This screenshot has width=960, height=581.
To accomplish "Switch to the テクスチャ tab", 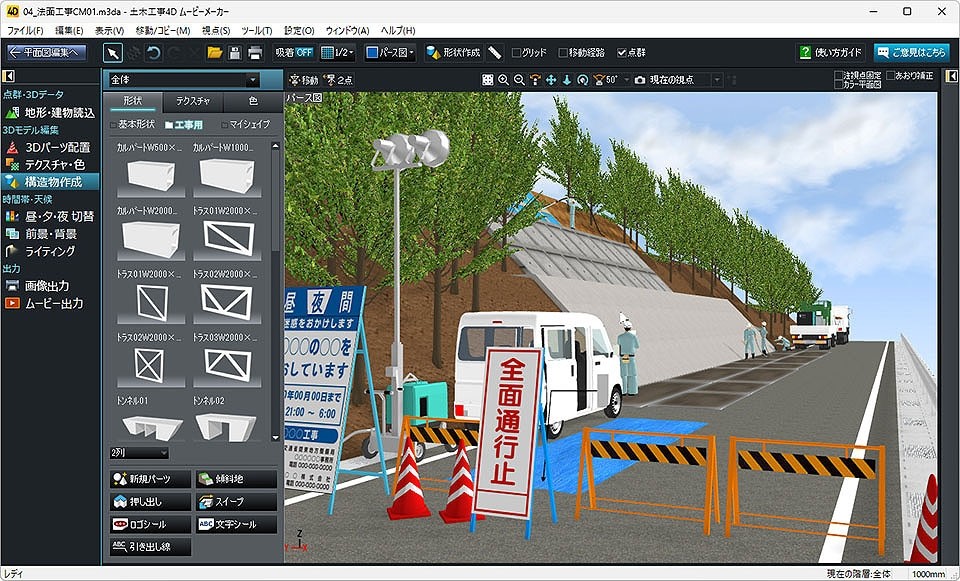I will (192, 101).
